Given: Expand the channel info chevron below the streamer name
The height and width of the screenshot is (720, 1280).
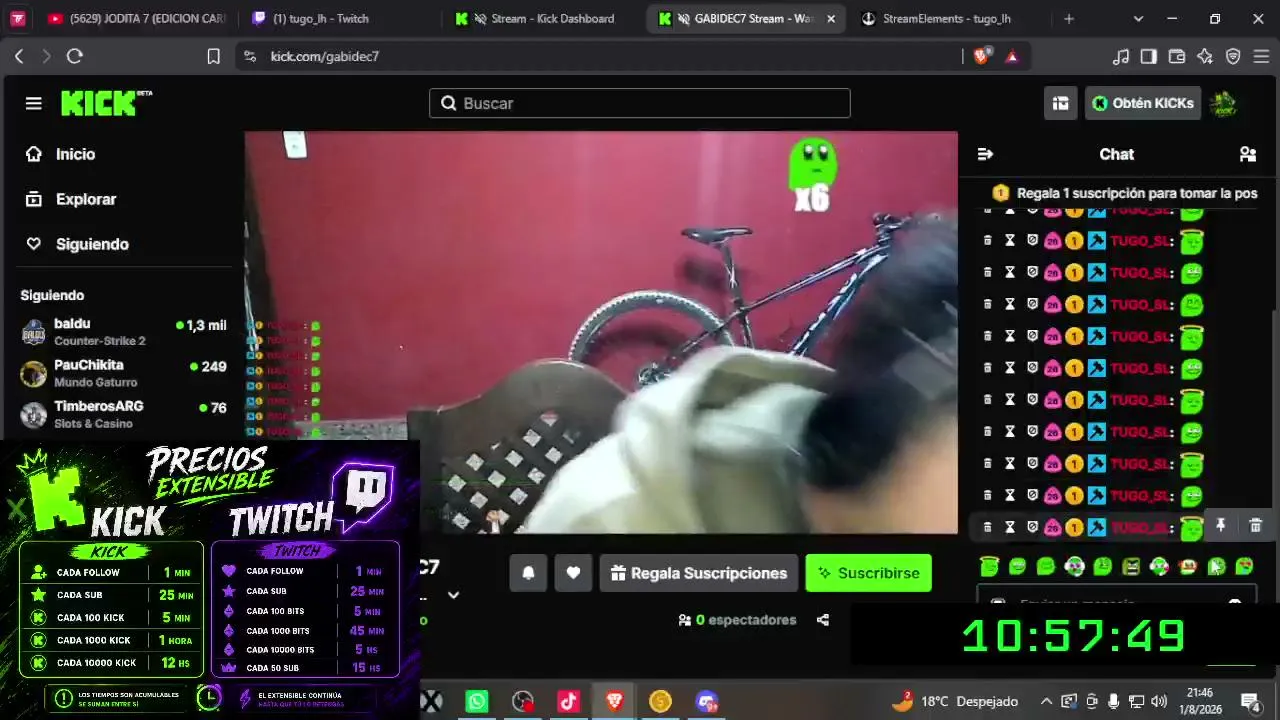Looking at the screenshot, I should coord(453,595).
